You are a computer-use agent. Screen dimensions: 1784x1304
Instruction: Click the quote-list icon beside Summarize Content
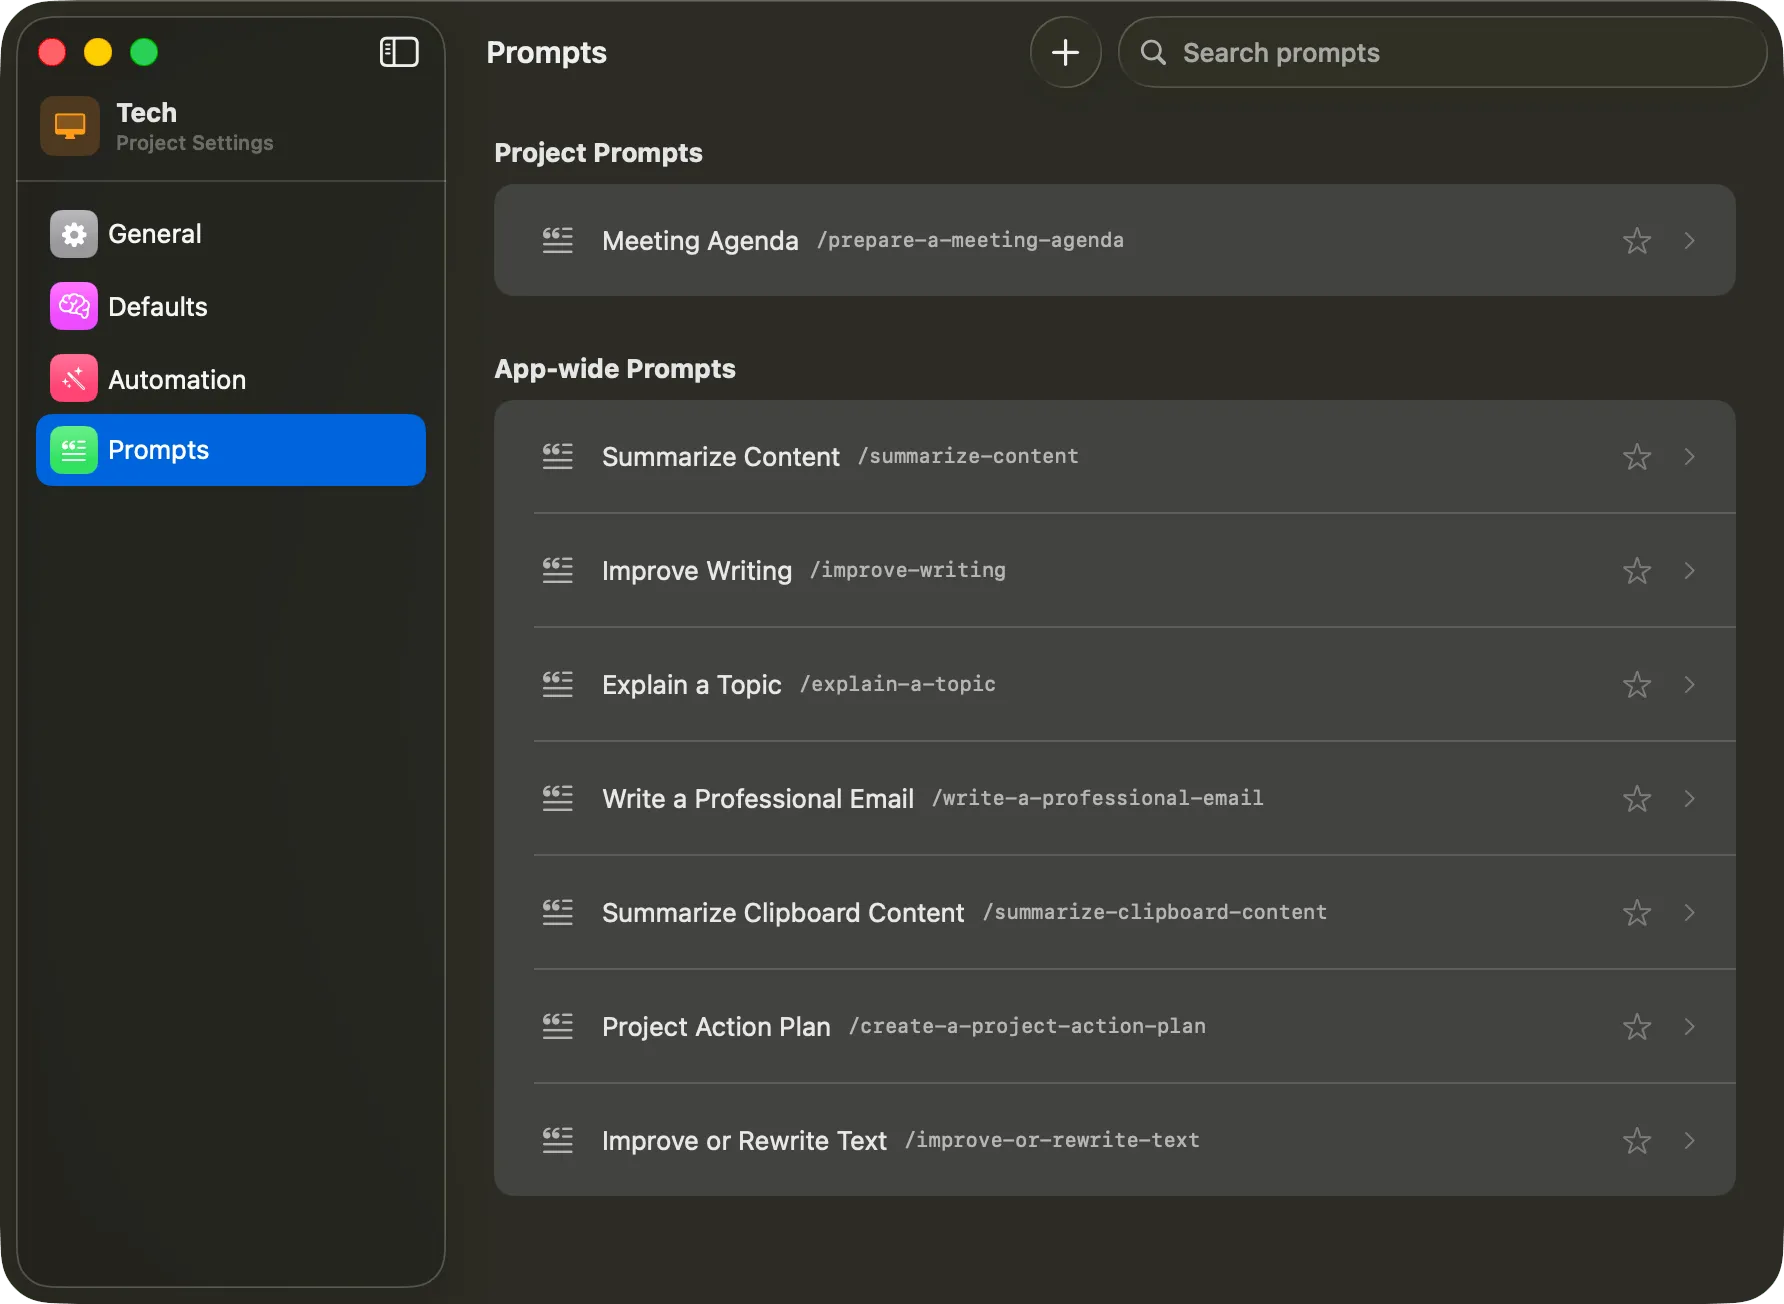tap(557, 456)
